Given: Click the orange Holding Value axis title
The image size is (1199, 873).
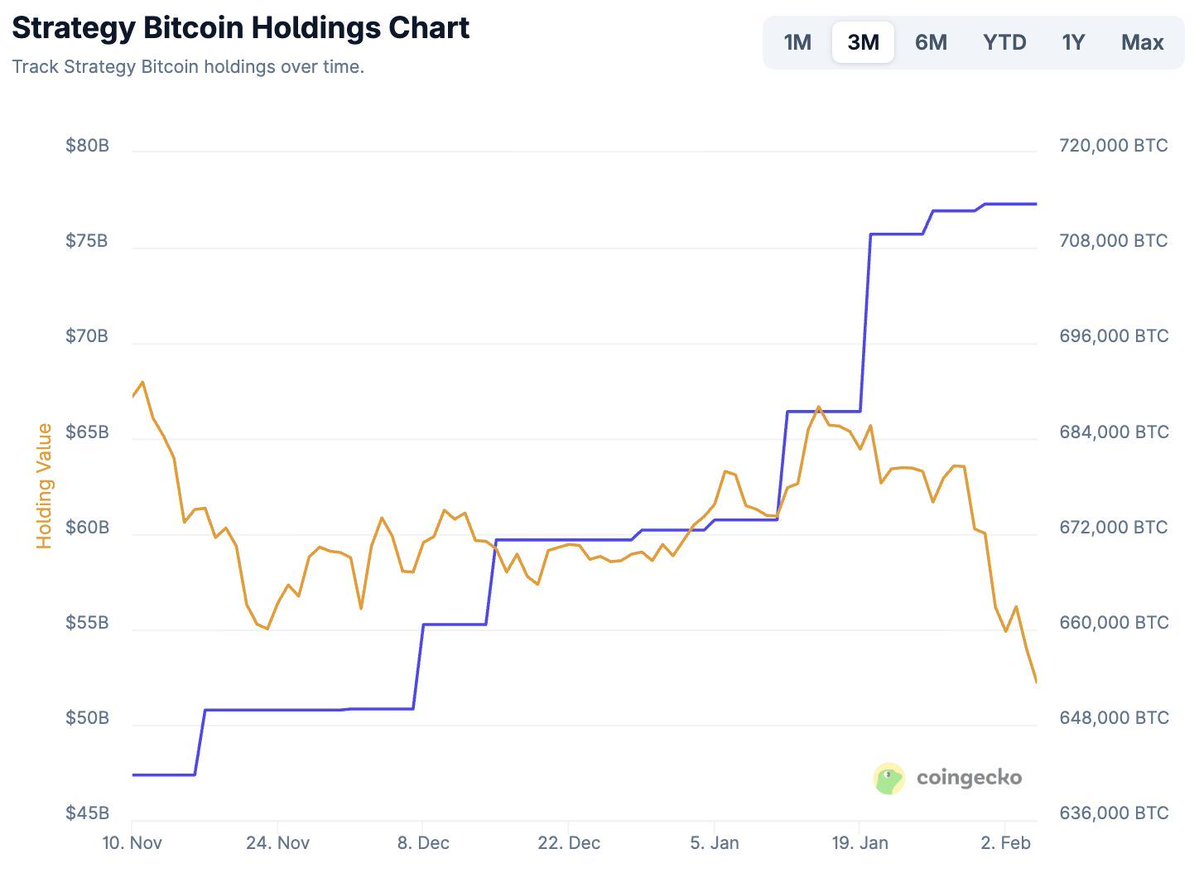Looking at the screenshot, I should (44, 485).
